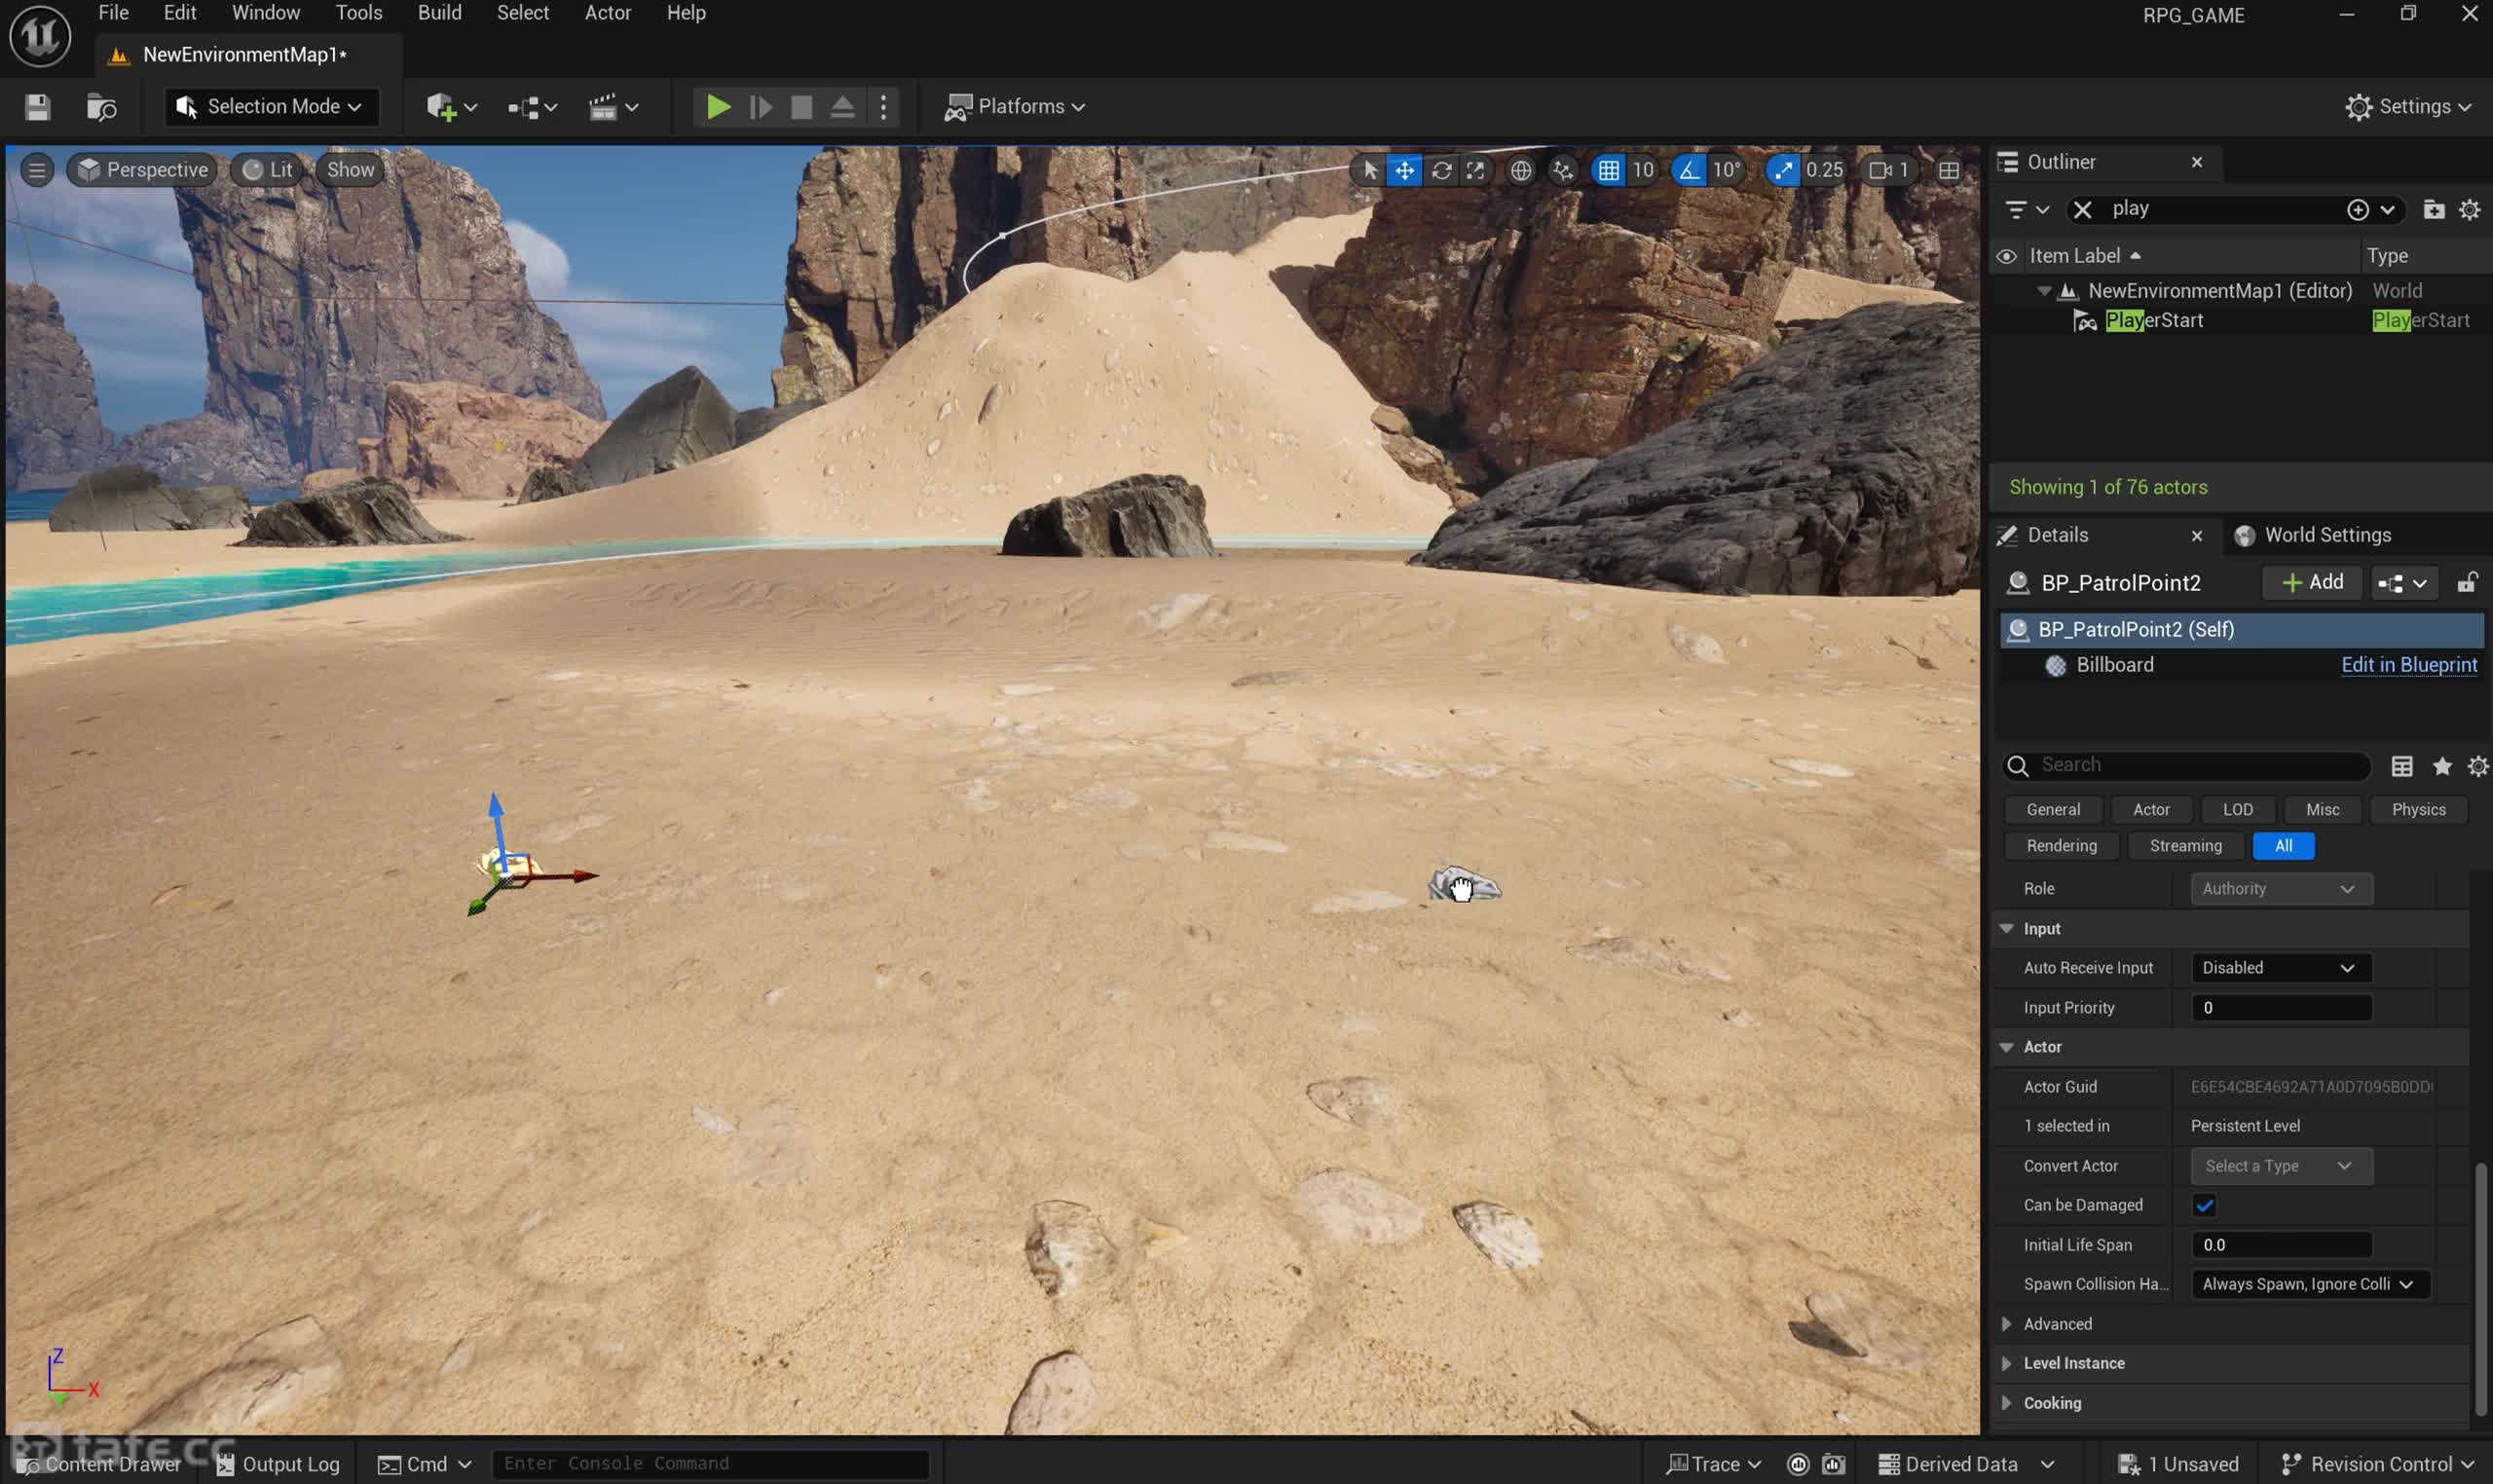Open Auto Receive Input dropdown
Image resolution: width=2493 pixels, height=1484 pixels.
(x=2280, y=968)
